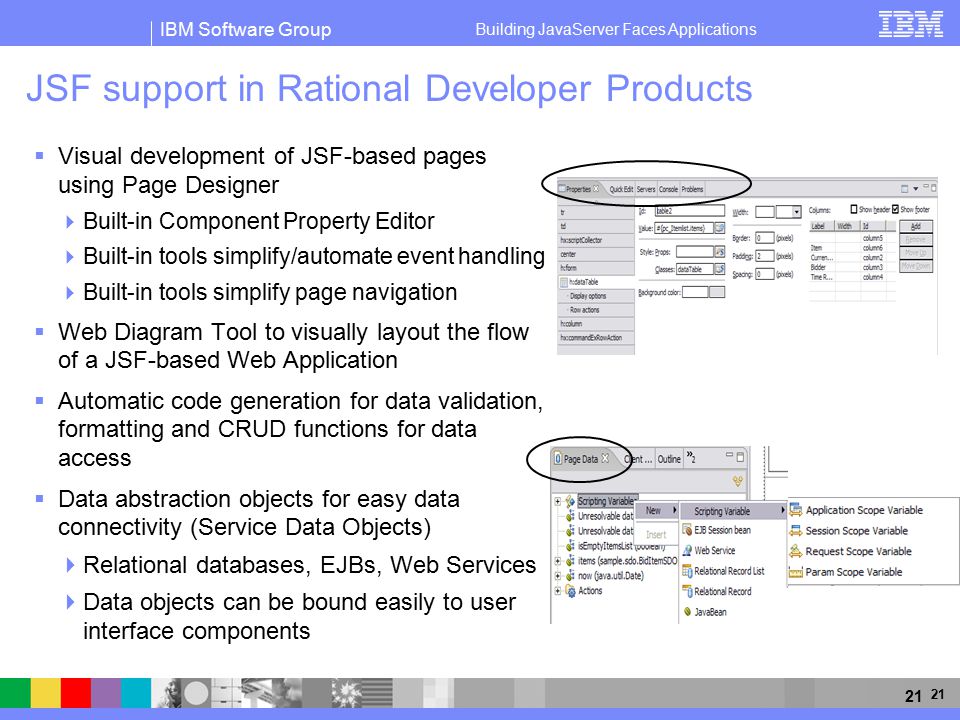Image resolution: width=960 pixels, height=720 pixels.
Task: Select the hx:scriptCollector tag row
Action: click(x=596, y=240)
